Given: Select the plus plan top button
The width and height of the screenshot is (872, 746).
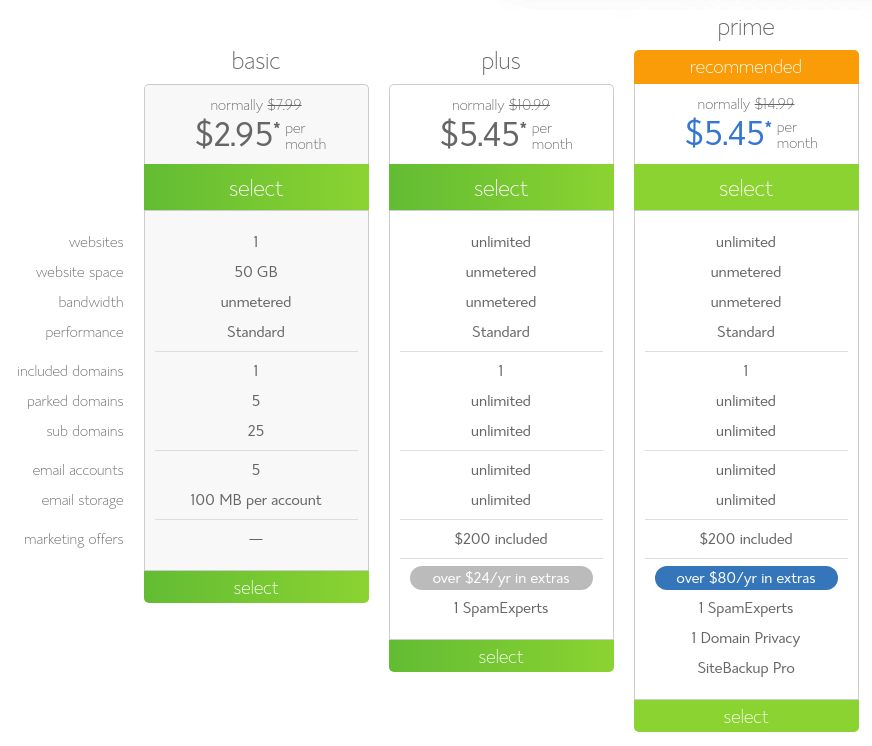Looking at the screenshot, I should pyautogui.click(x=501, y=187).
